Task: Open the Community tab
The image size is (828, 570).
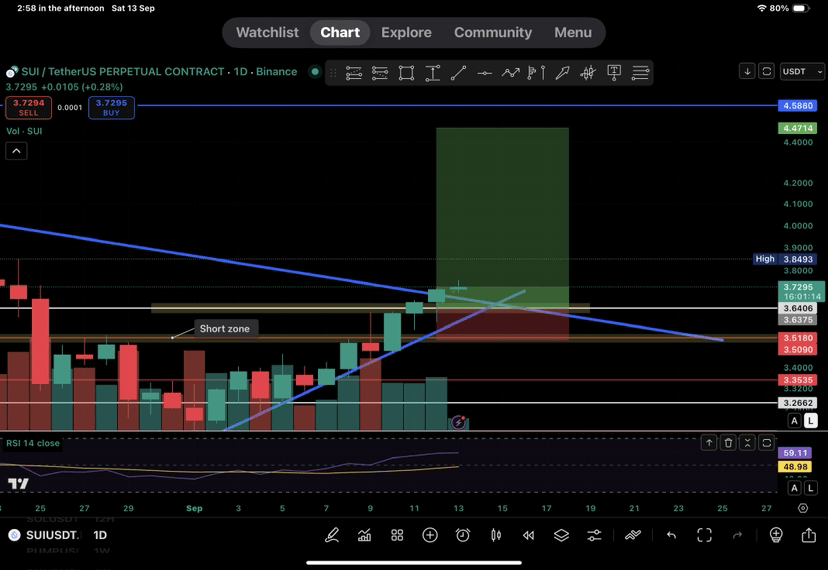Action: pyautogui.click(x=493, y=32)
